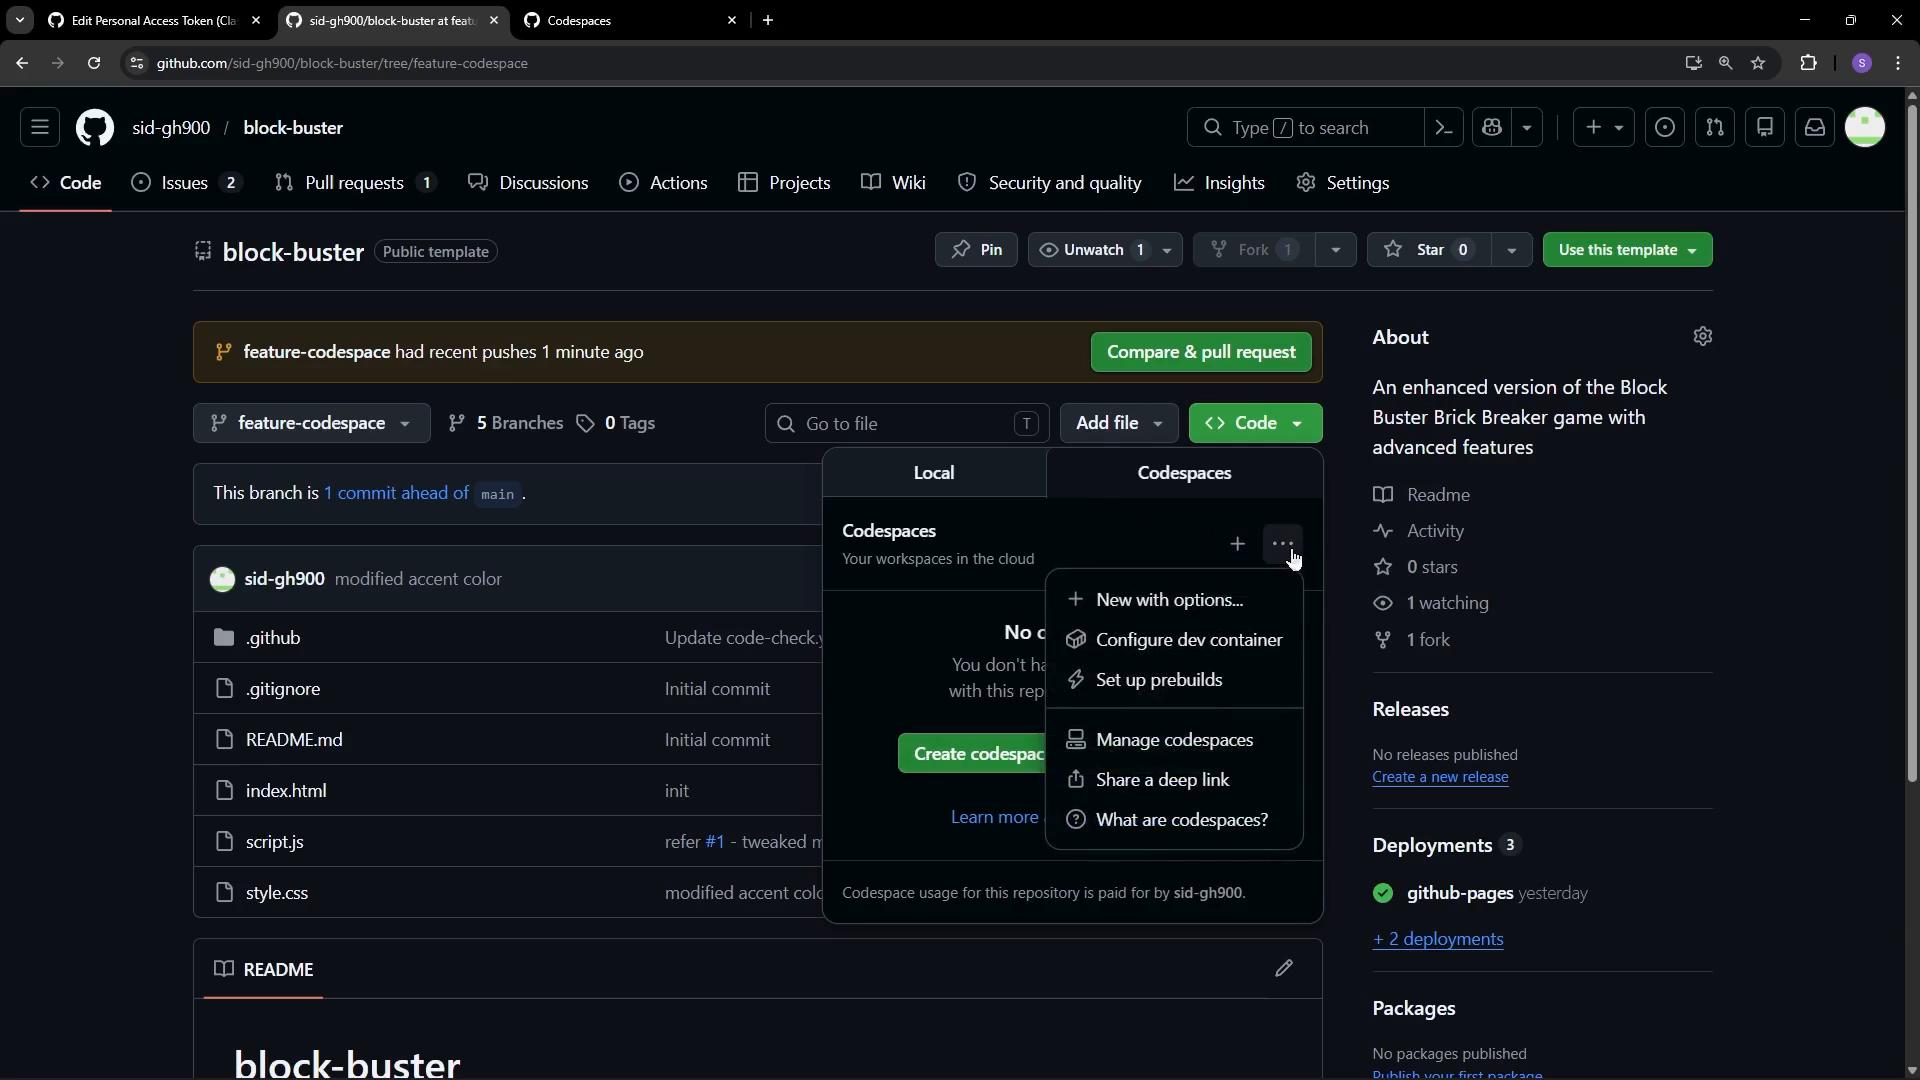Viewport: 1920px width, 1080px height.
Task: Open the github-pages deployment link
Action: [x=1460, y=893]
